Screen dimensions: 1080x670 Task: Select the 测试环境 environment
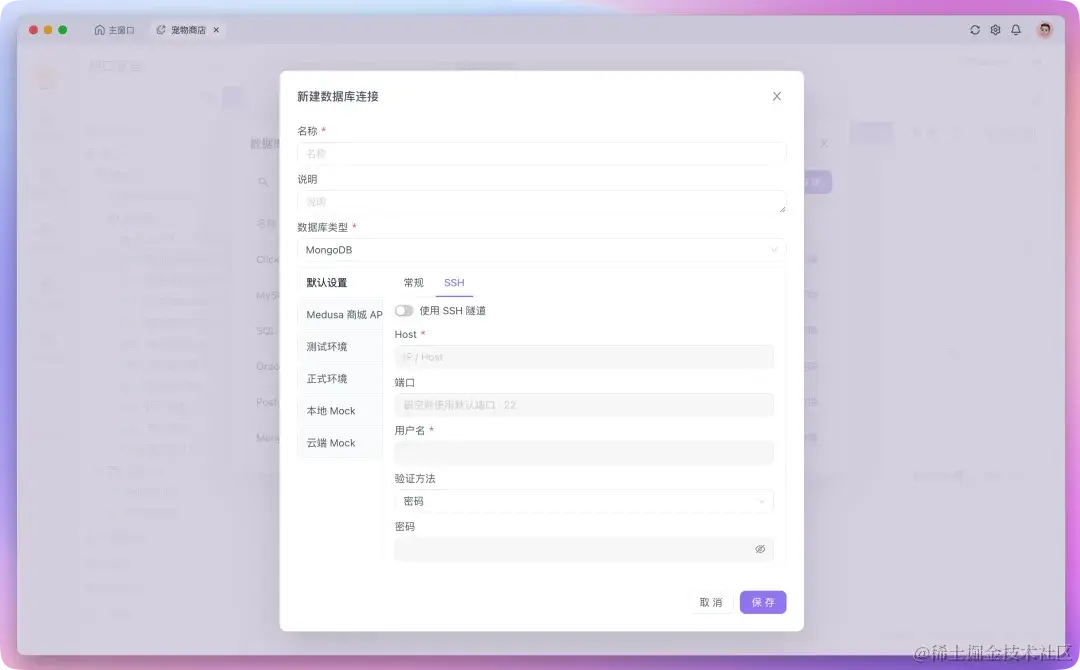pos(339,346)
